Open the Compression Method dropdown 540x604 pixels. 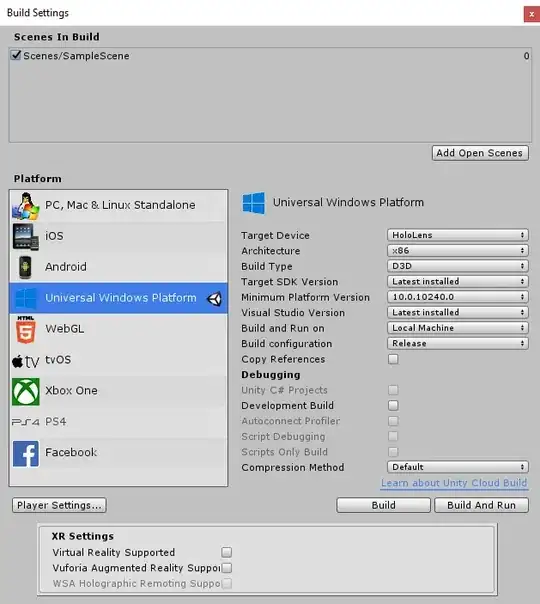[x=458, y=467]
